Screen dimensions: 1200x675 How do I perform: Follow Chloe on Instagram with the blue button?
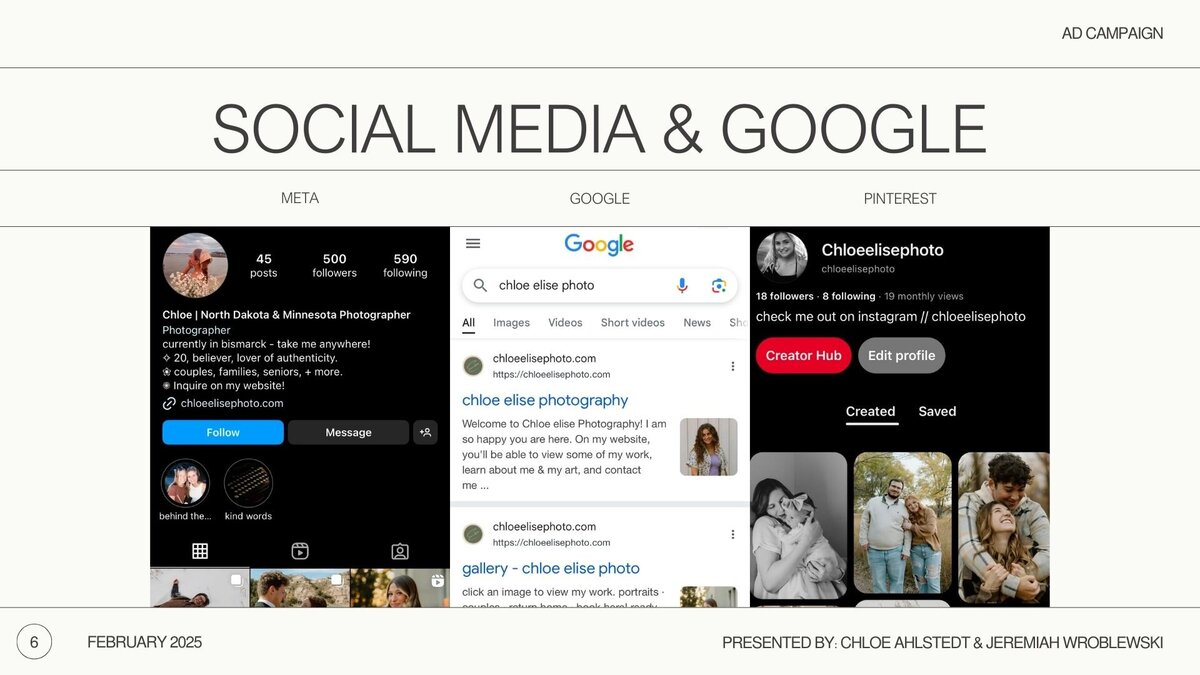tap(223, 432)
